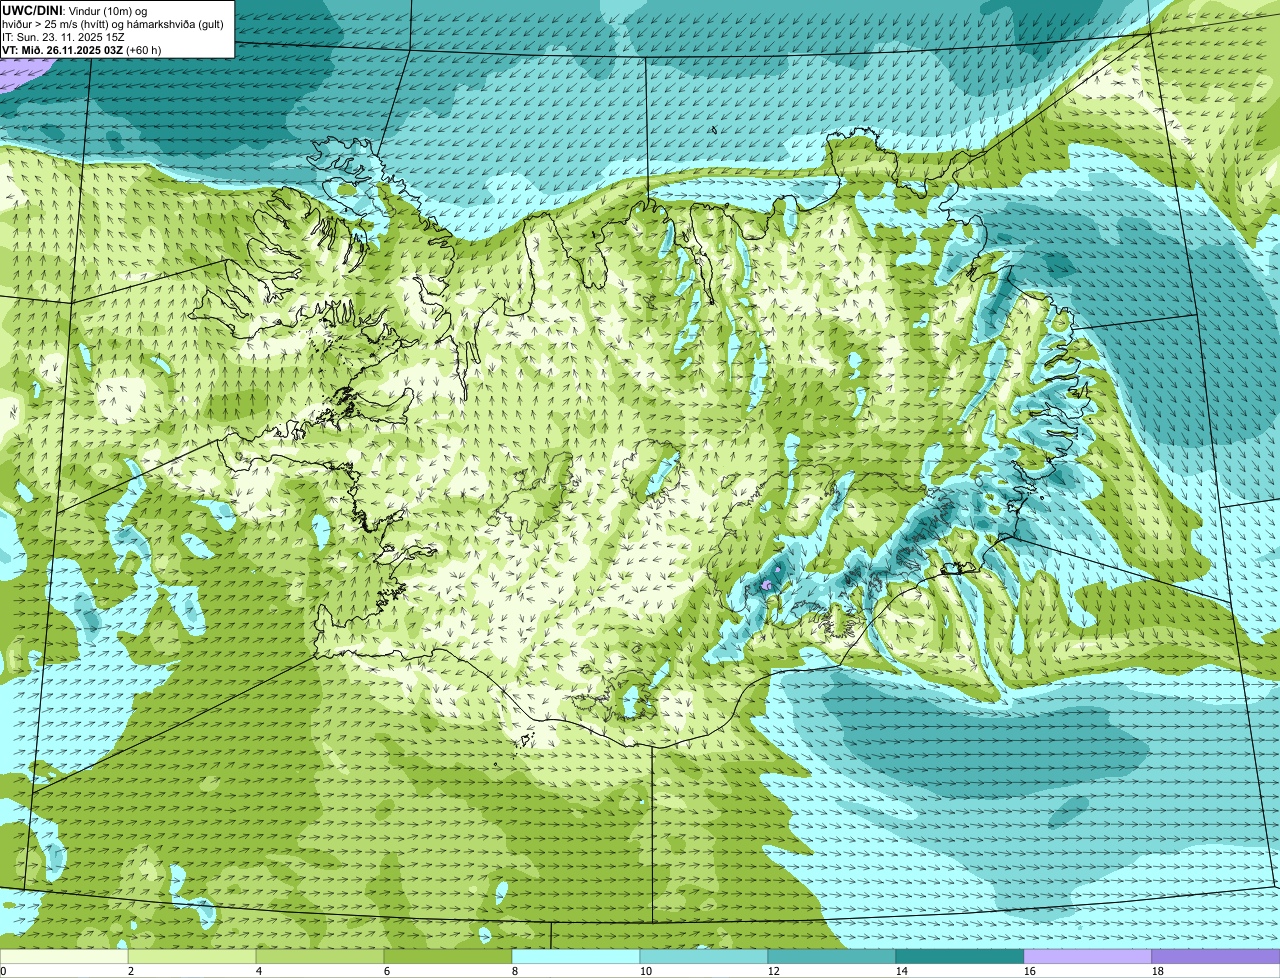Select the 14–16 m/s dark teal legend swatch

point(960,957)
